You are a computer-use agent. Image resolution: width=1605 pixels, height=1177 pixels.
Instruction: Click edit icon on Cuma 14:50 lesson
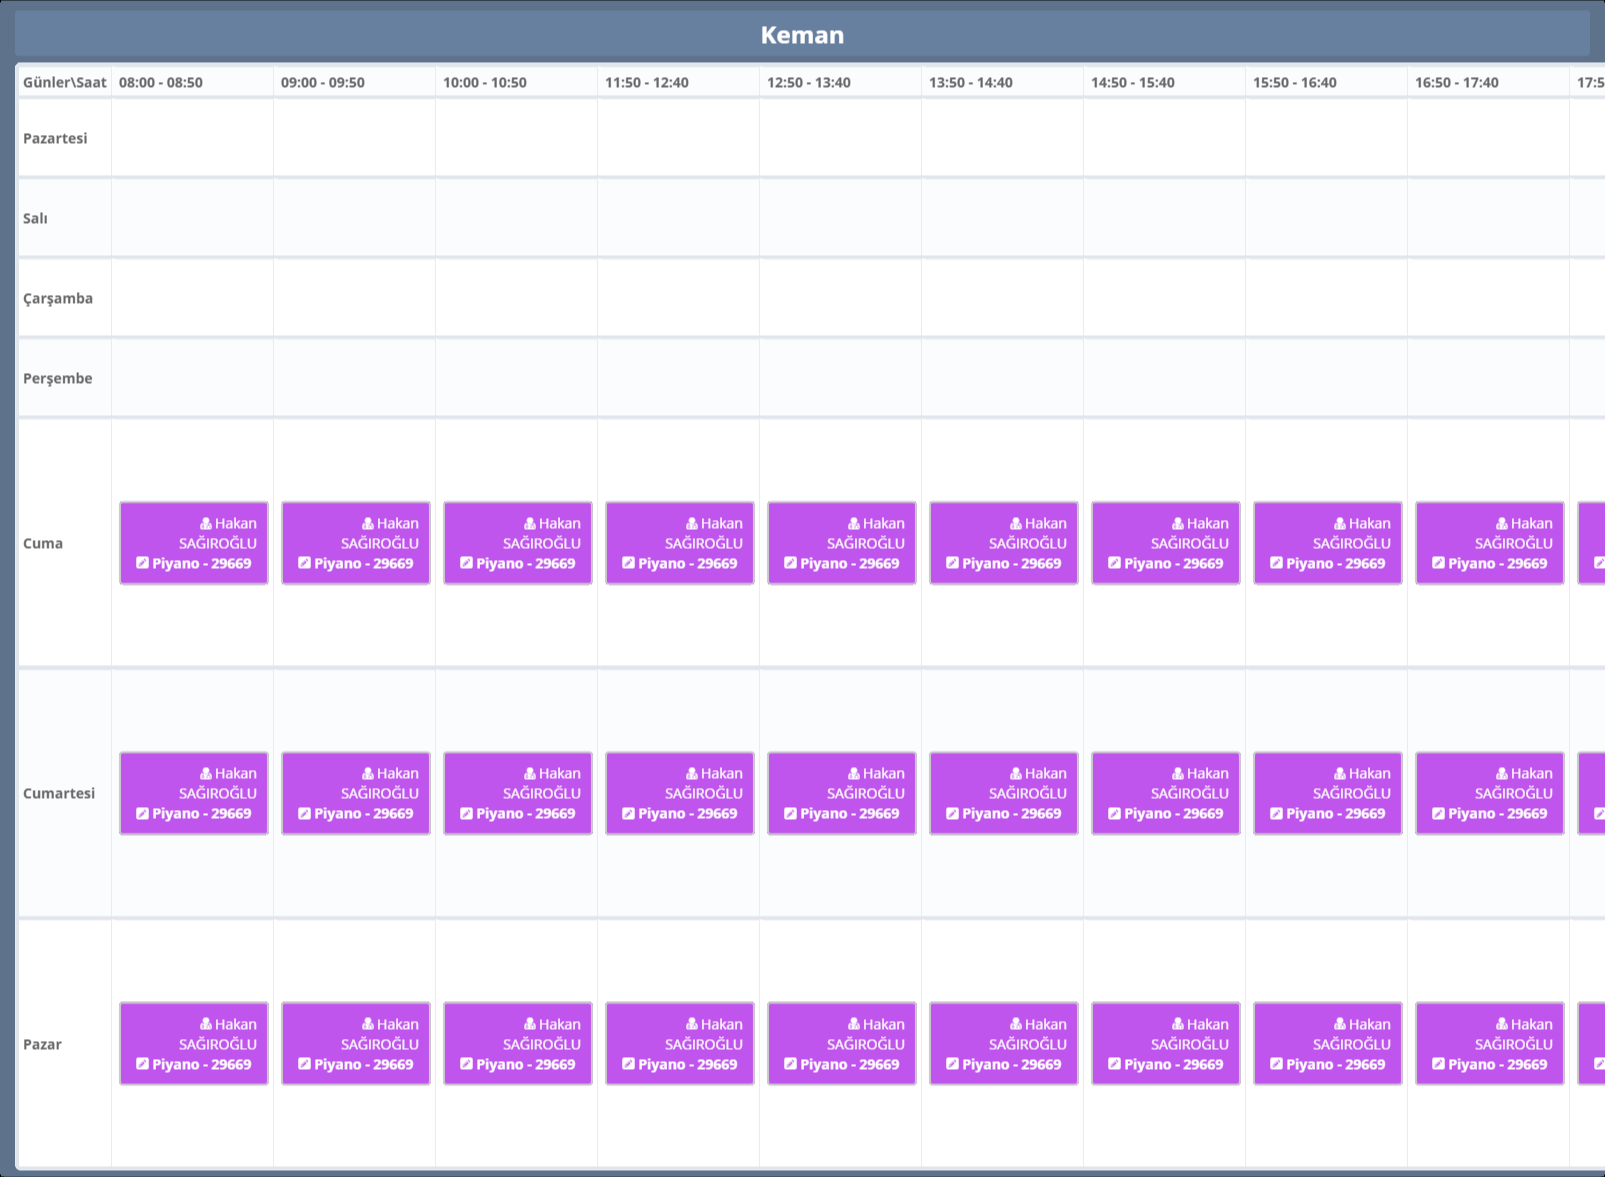click(1115, 563)
